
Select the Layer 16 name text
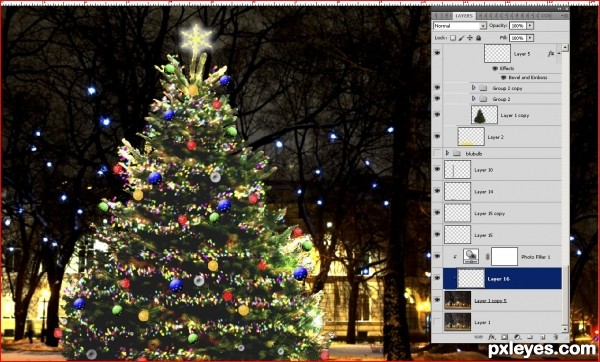click(x=499, y=279)
